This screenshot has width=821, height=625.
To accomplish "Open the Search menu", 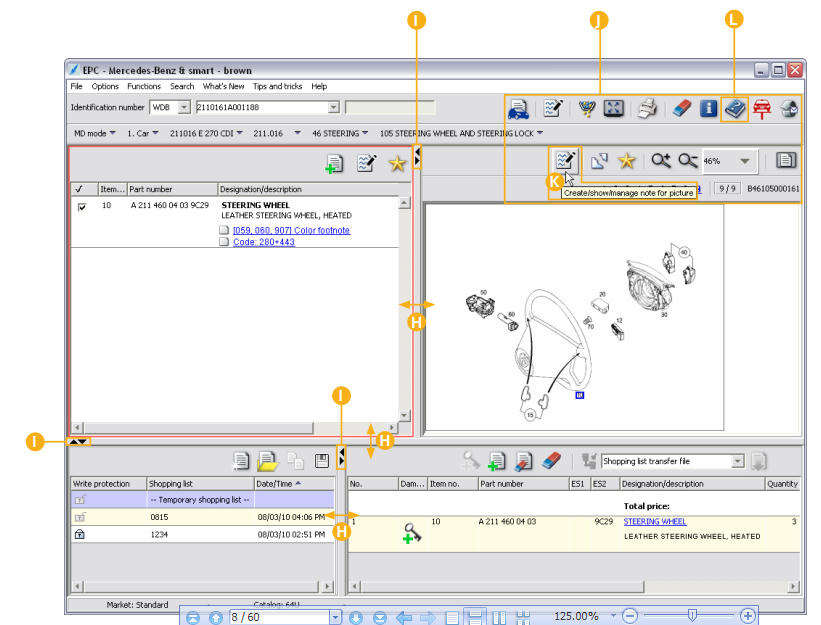I will pos(182,86).
